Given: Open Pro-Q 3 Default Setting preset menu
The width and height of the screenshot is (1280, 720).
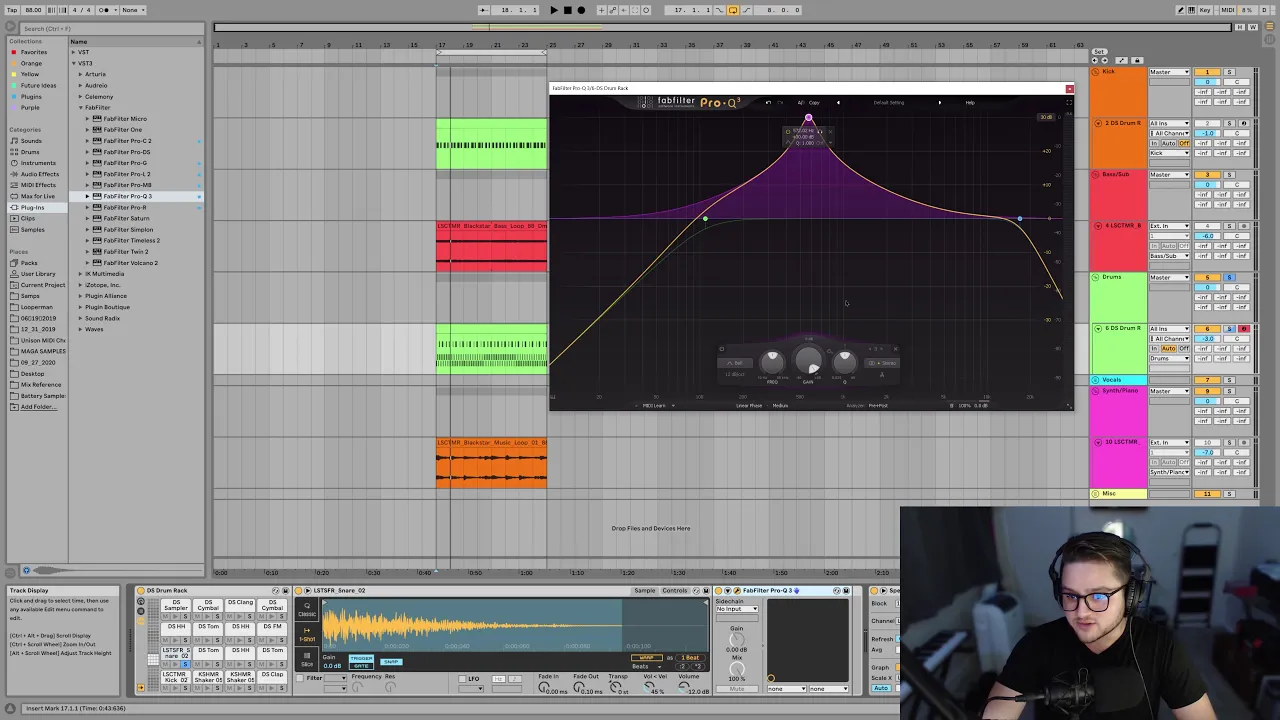Looking at the screenshot, I should pos(889,102).
